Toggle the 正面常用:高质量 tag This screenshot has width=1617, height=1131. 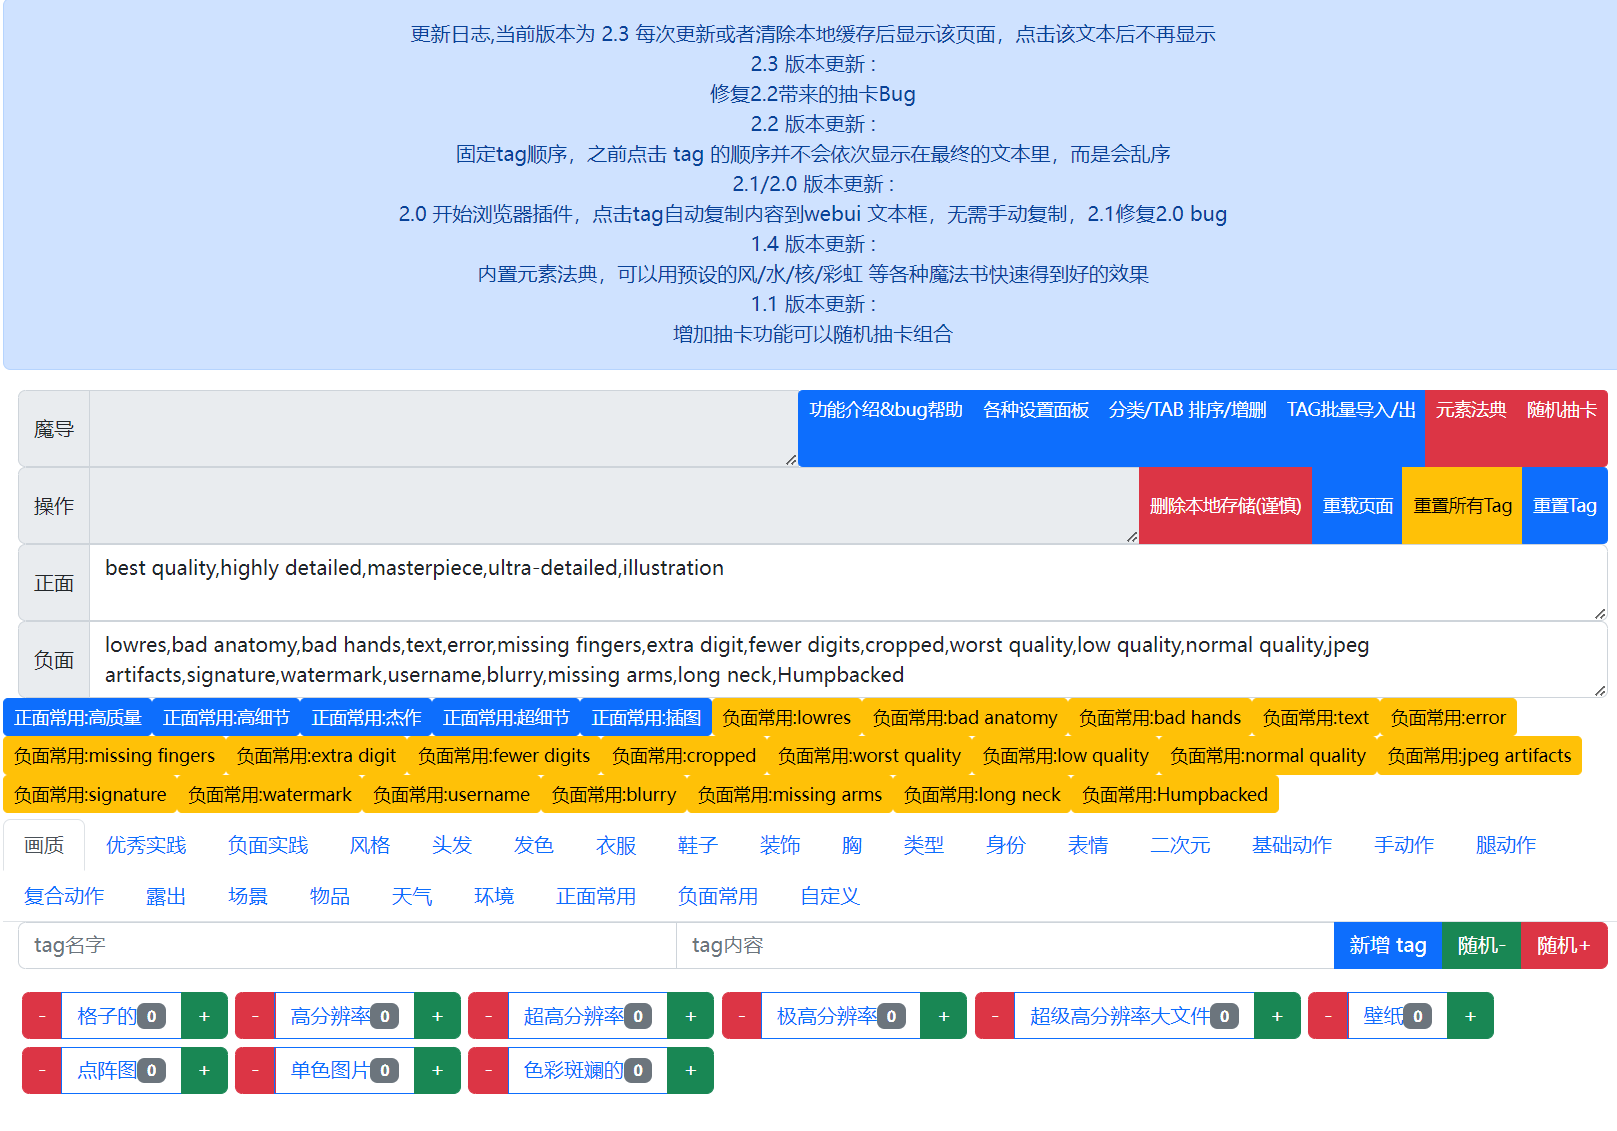point(77,717)
